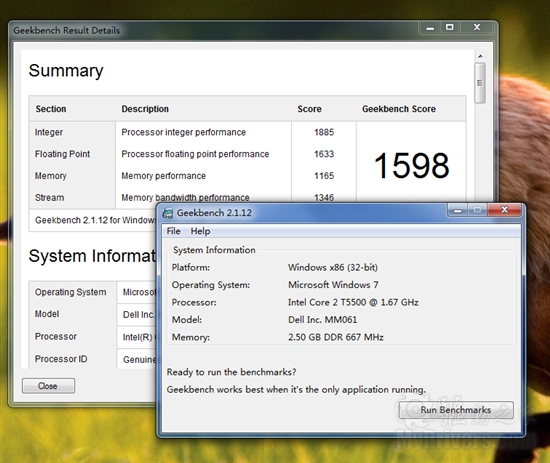550x463 pixels.
Task: Close the Geekbench 2.1.12 window
Action: pyautogui.click(x=504, y=210)
